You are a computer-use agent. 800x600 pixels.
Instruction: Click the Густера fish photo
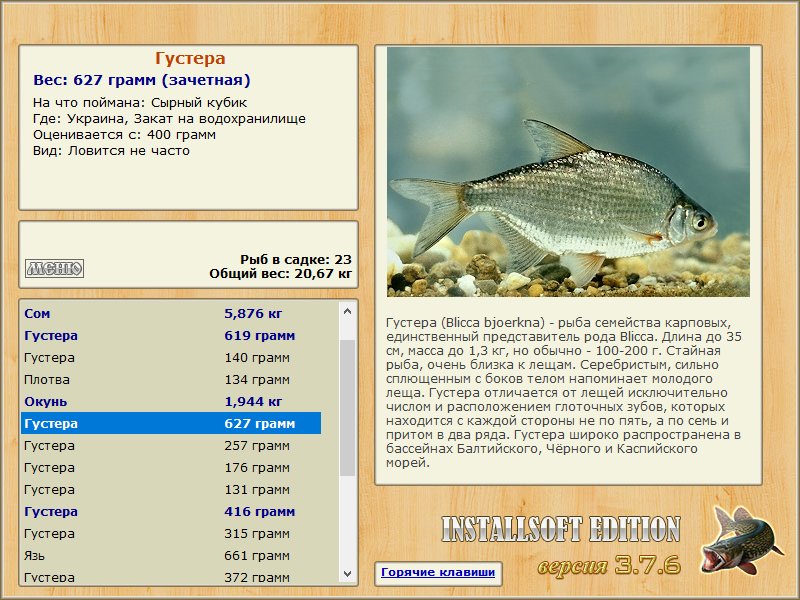568,172
